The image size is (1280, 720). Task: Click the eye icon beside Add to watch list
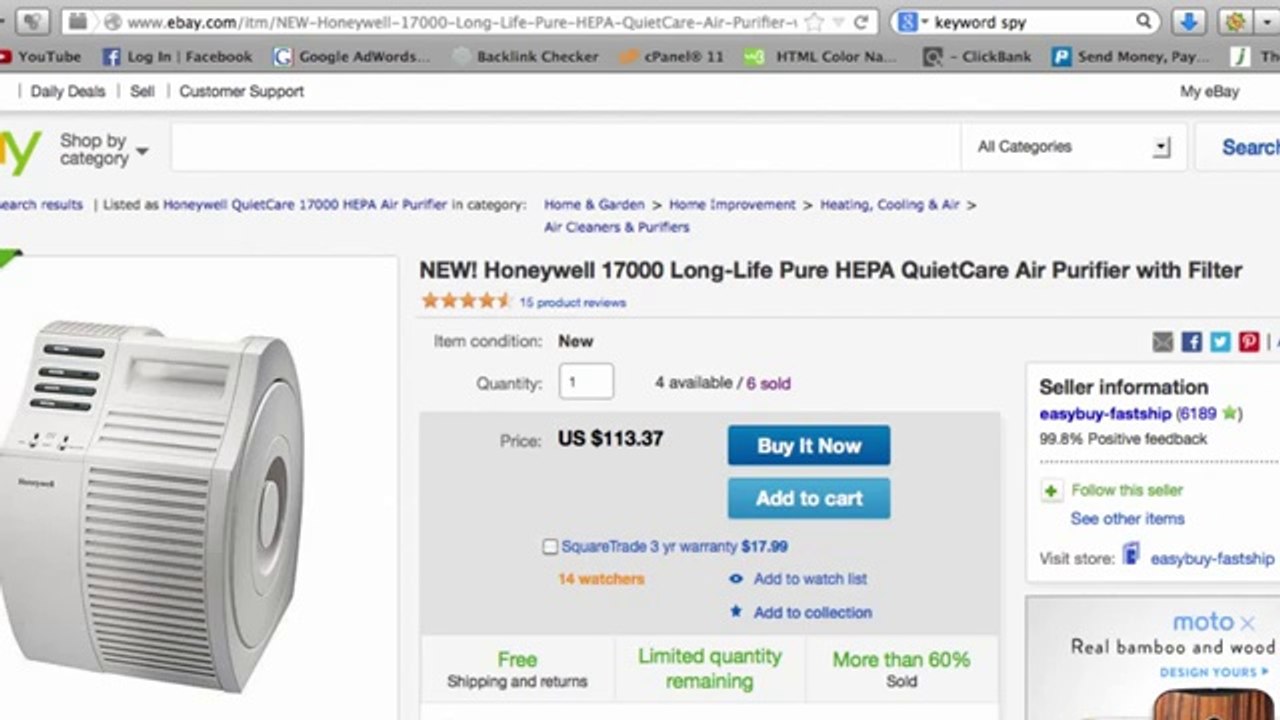click(736, 579)
